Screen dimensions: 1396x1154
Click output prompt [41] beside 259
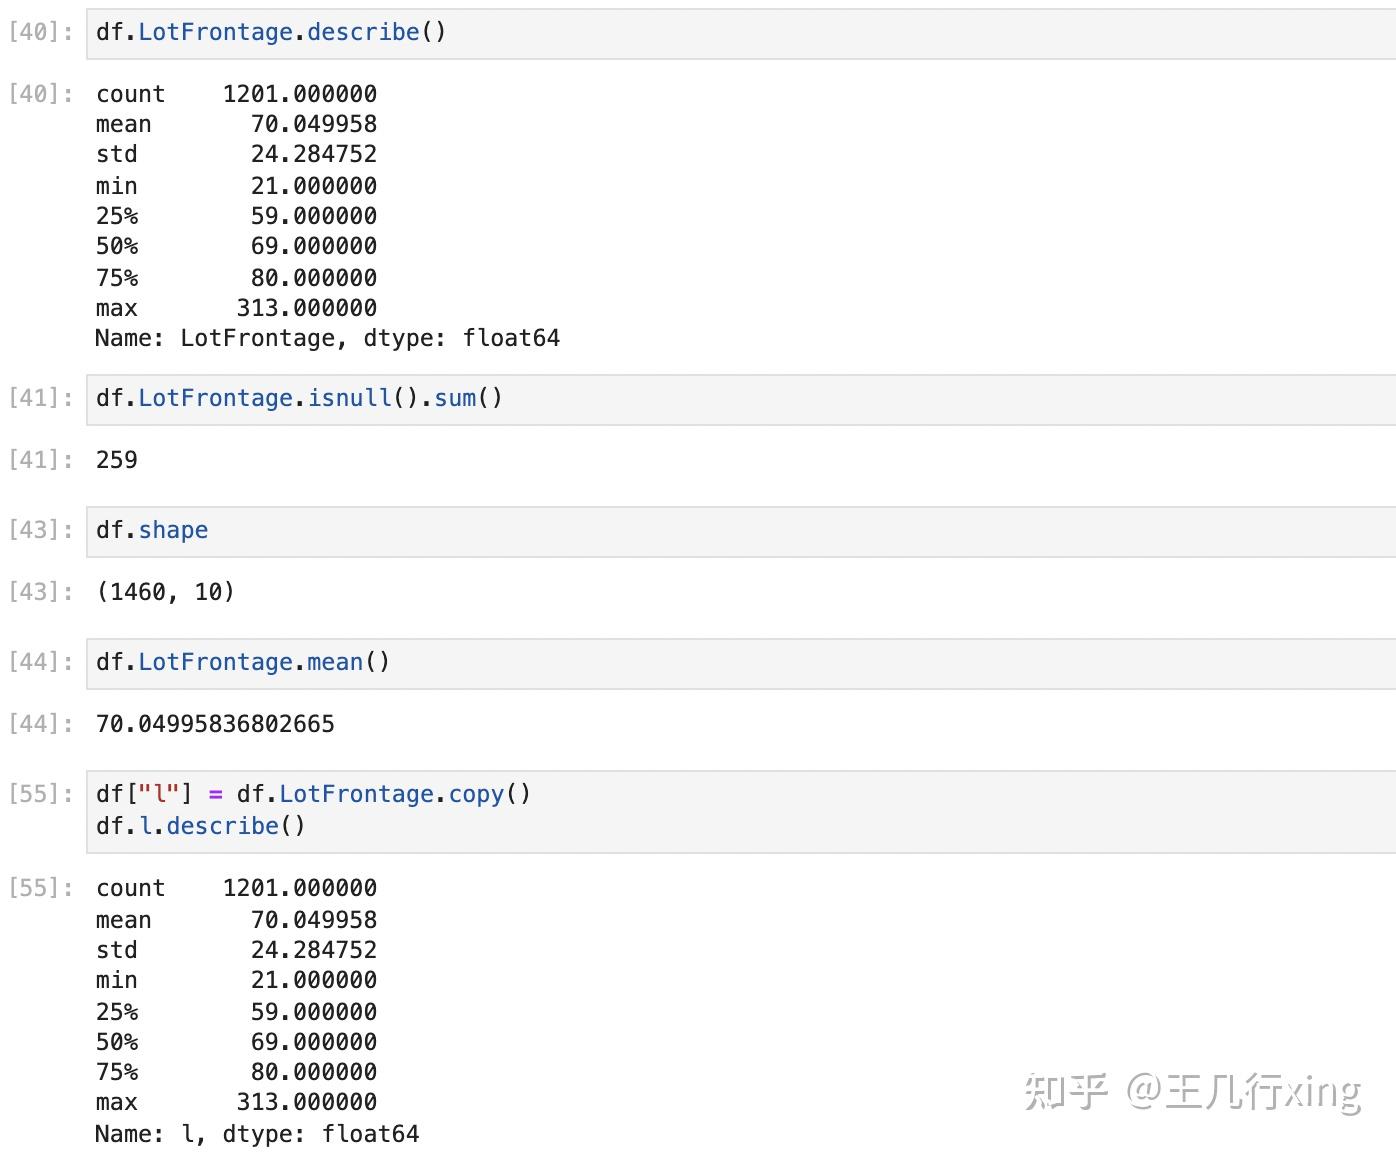(x=41, y=461)
